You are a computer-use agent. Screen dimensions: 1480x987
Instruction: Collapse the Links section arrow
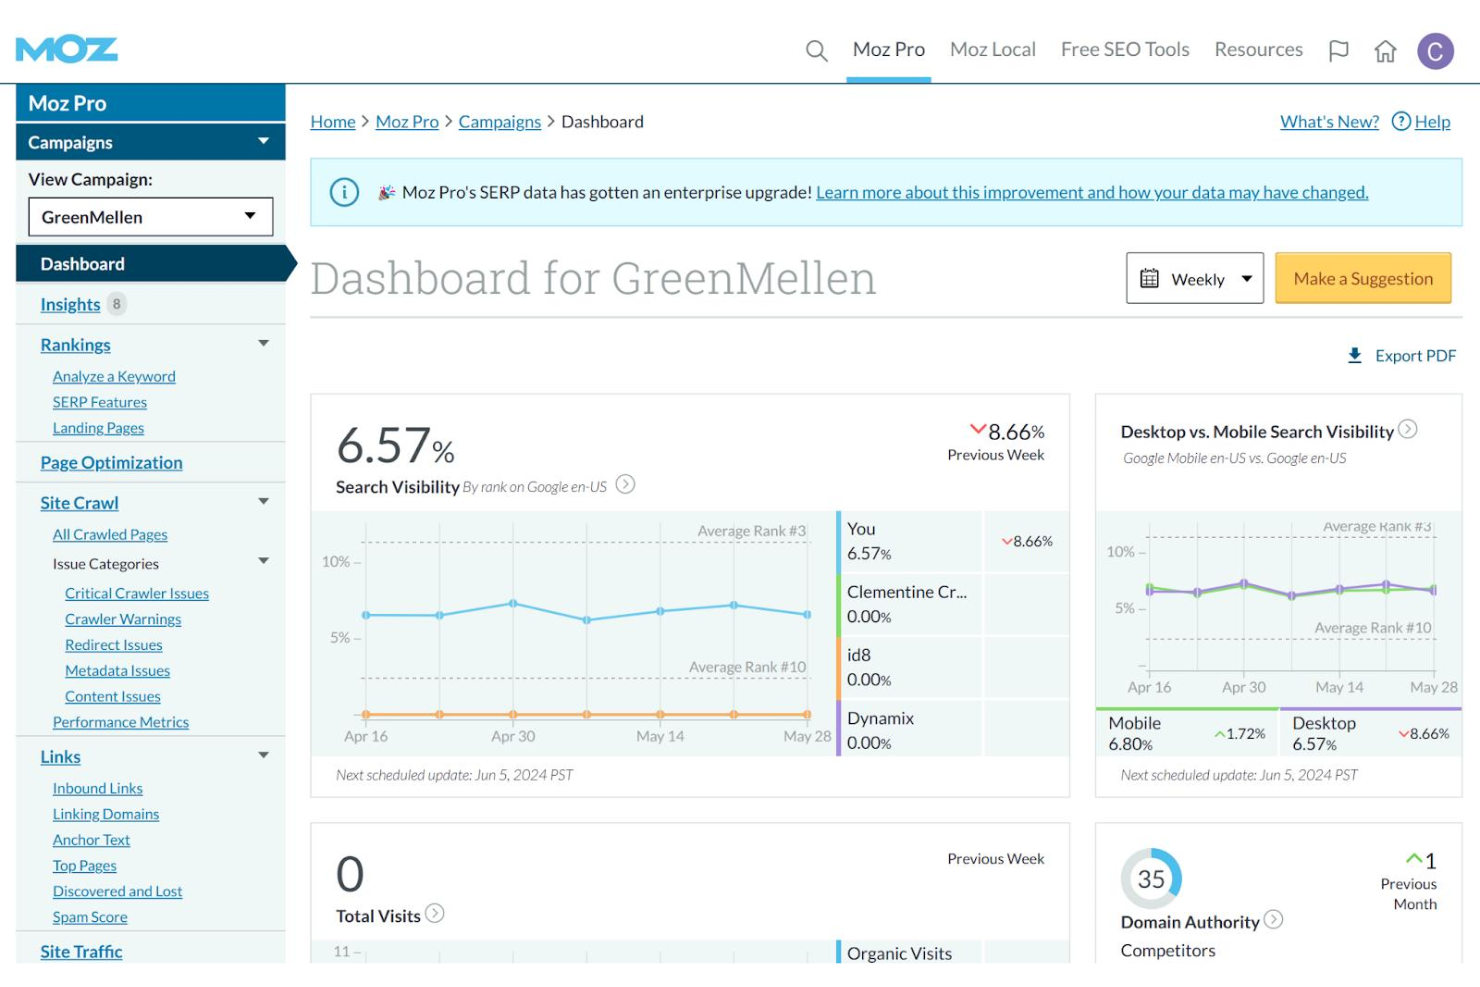pyautogui.click(x=264, y=755)
